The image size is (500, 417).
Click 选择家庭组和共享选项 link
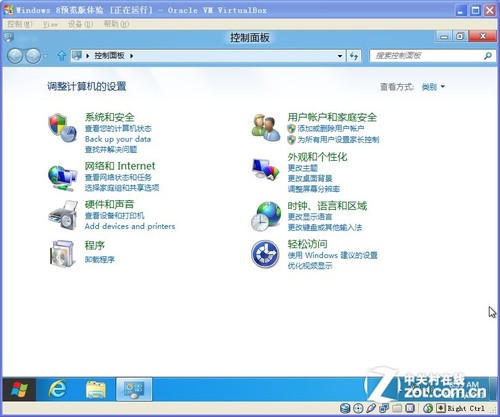(x=122, y=188)
